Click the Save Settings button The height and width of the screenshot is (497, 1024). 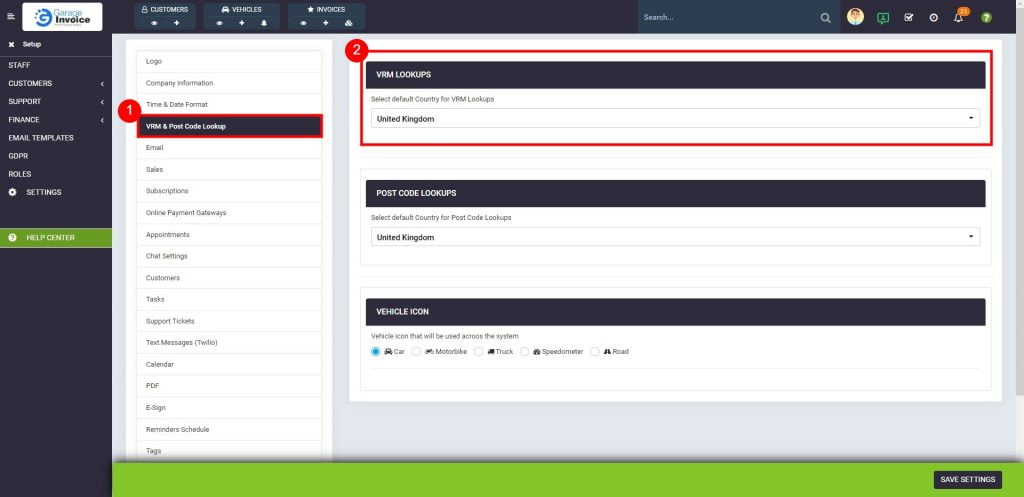[x=967, y=480]
